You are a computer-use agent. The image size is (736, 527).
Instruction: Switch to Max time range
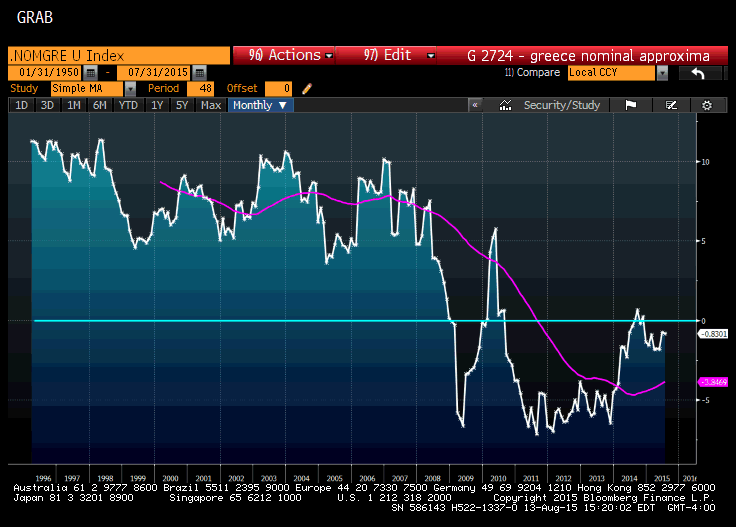[x=211, y=105]
